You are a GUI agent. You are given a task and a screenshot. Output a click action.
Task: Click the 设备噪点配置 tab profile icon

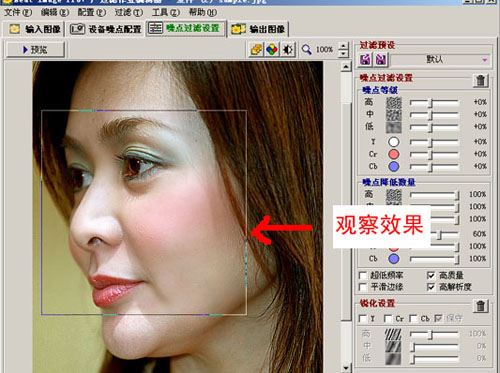coord(77,29)
